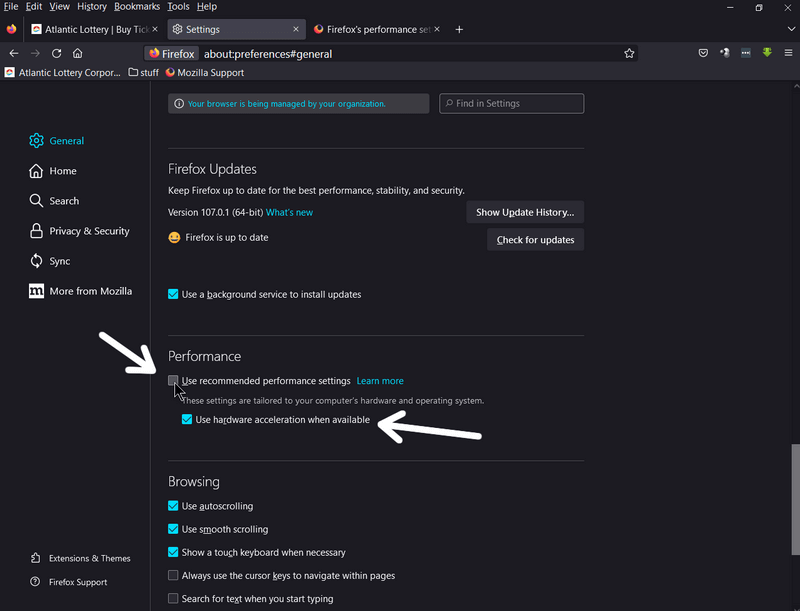This screenshot has height=611, width=800.
Task: Click the account extension icon beside Pocket
Action: click(724, 53)
